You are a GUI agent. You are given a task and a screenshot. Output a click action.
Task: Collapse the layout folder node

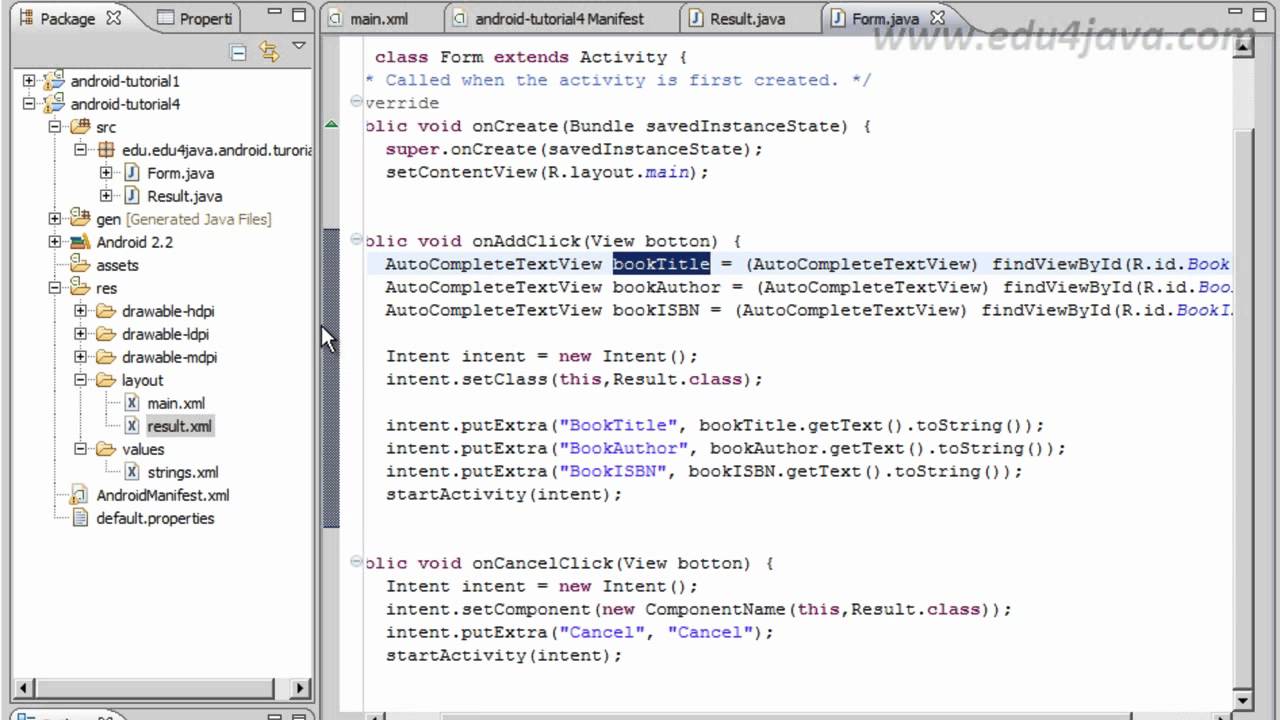coord(80,380)
